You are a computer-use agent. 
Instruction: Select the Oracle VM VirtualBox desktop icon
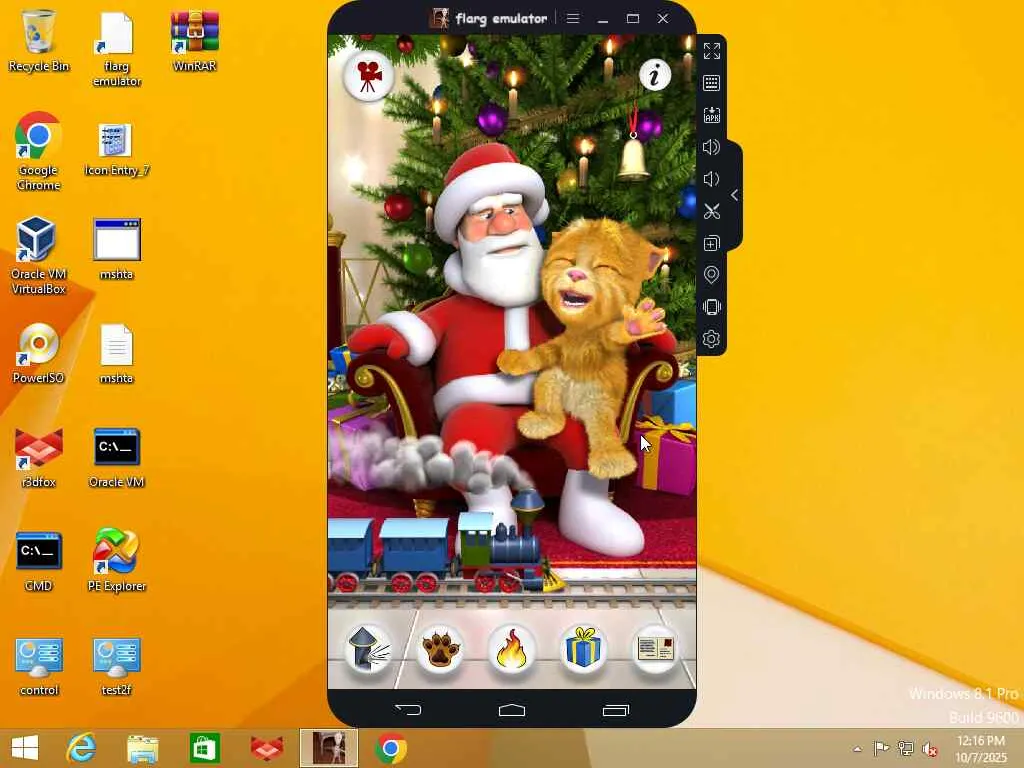click(39, 255)
